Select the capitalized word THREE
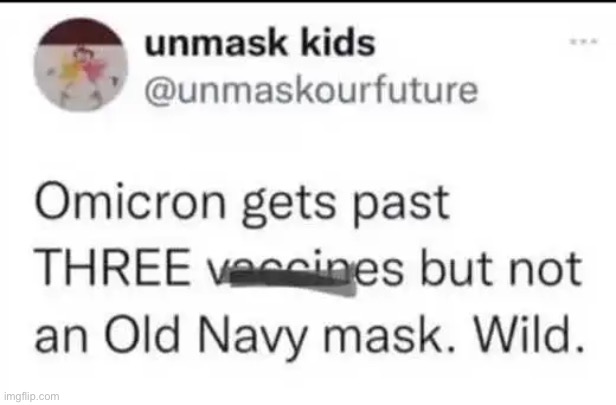The height and width of the screenshot is (405, 616). point(113,269)
